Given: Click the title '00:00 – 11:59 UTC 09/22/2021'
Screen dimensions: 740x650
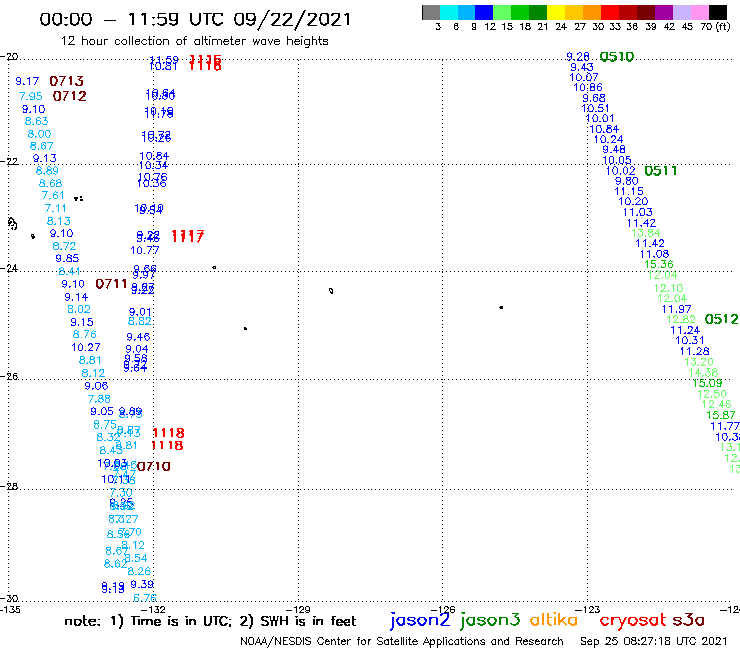Looking at the screenshot, I should (x=195, y=19).
